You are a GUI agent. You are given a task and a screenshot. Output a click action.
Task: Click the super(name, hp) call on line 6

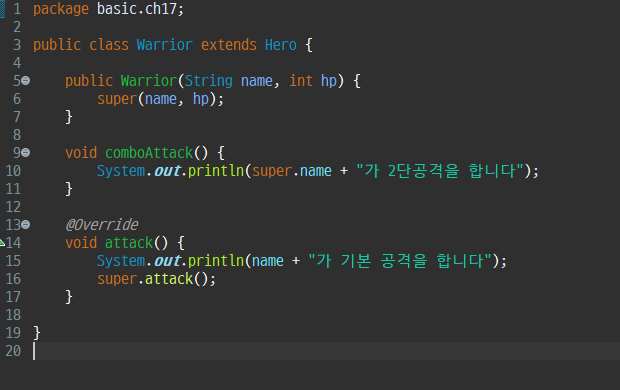click(x=160, y=99)
